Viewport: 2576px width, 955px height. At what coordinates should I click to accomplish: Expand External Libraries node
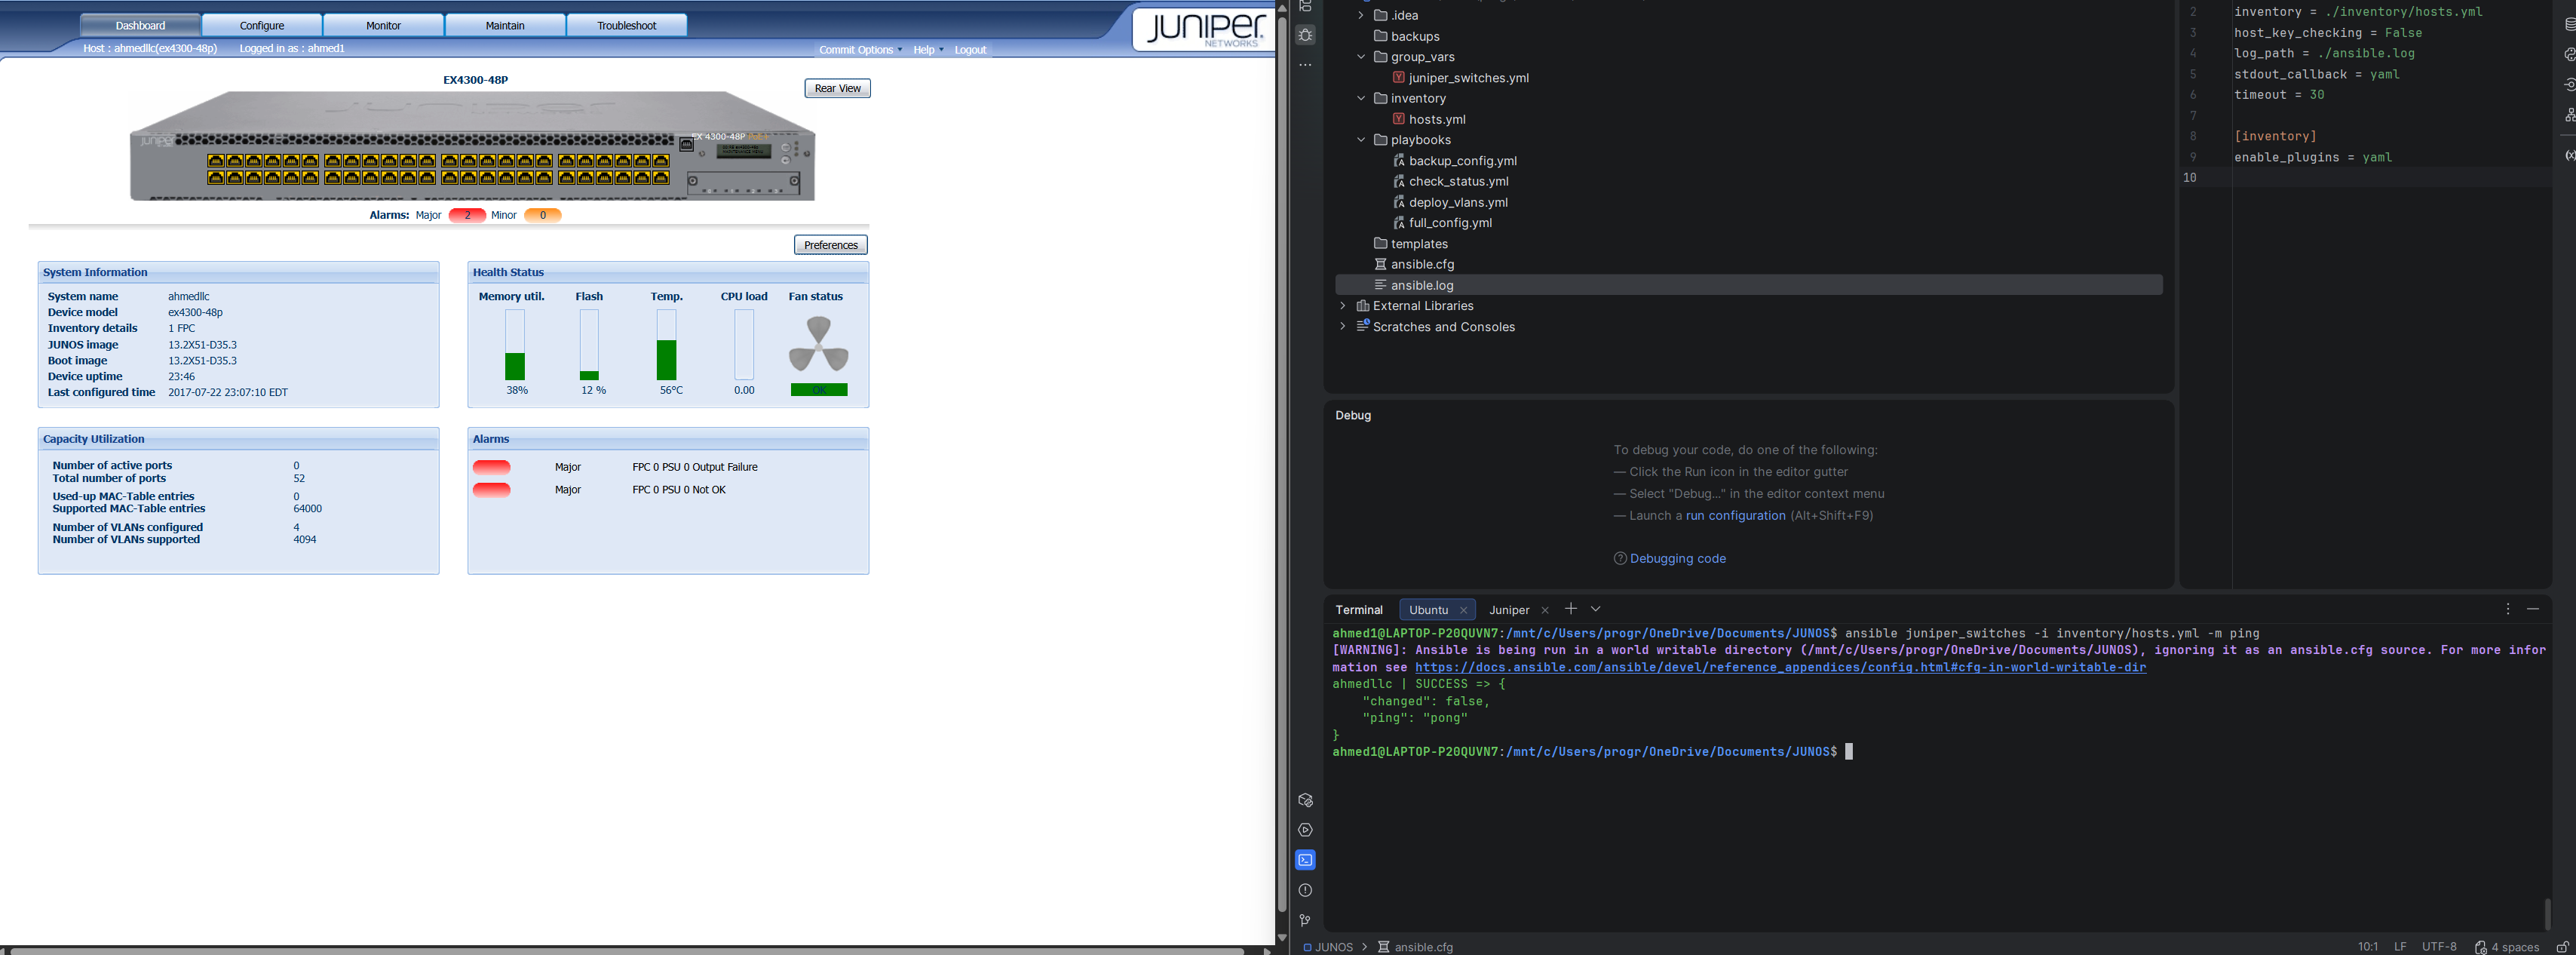click(x=1342, y=306)
